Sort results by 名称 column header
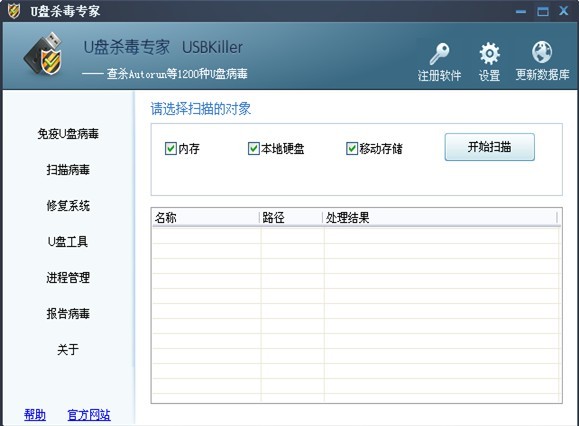The width and height of the screenshot is (579, 426). (x=206, y=217)
